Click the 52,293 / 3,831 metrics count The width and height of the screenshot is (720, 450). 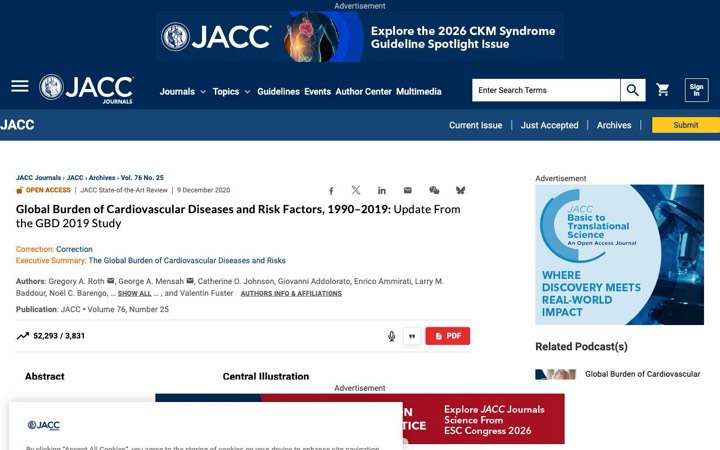coord(59,336)
